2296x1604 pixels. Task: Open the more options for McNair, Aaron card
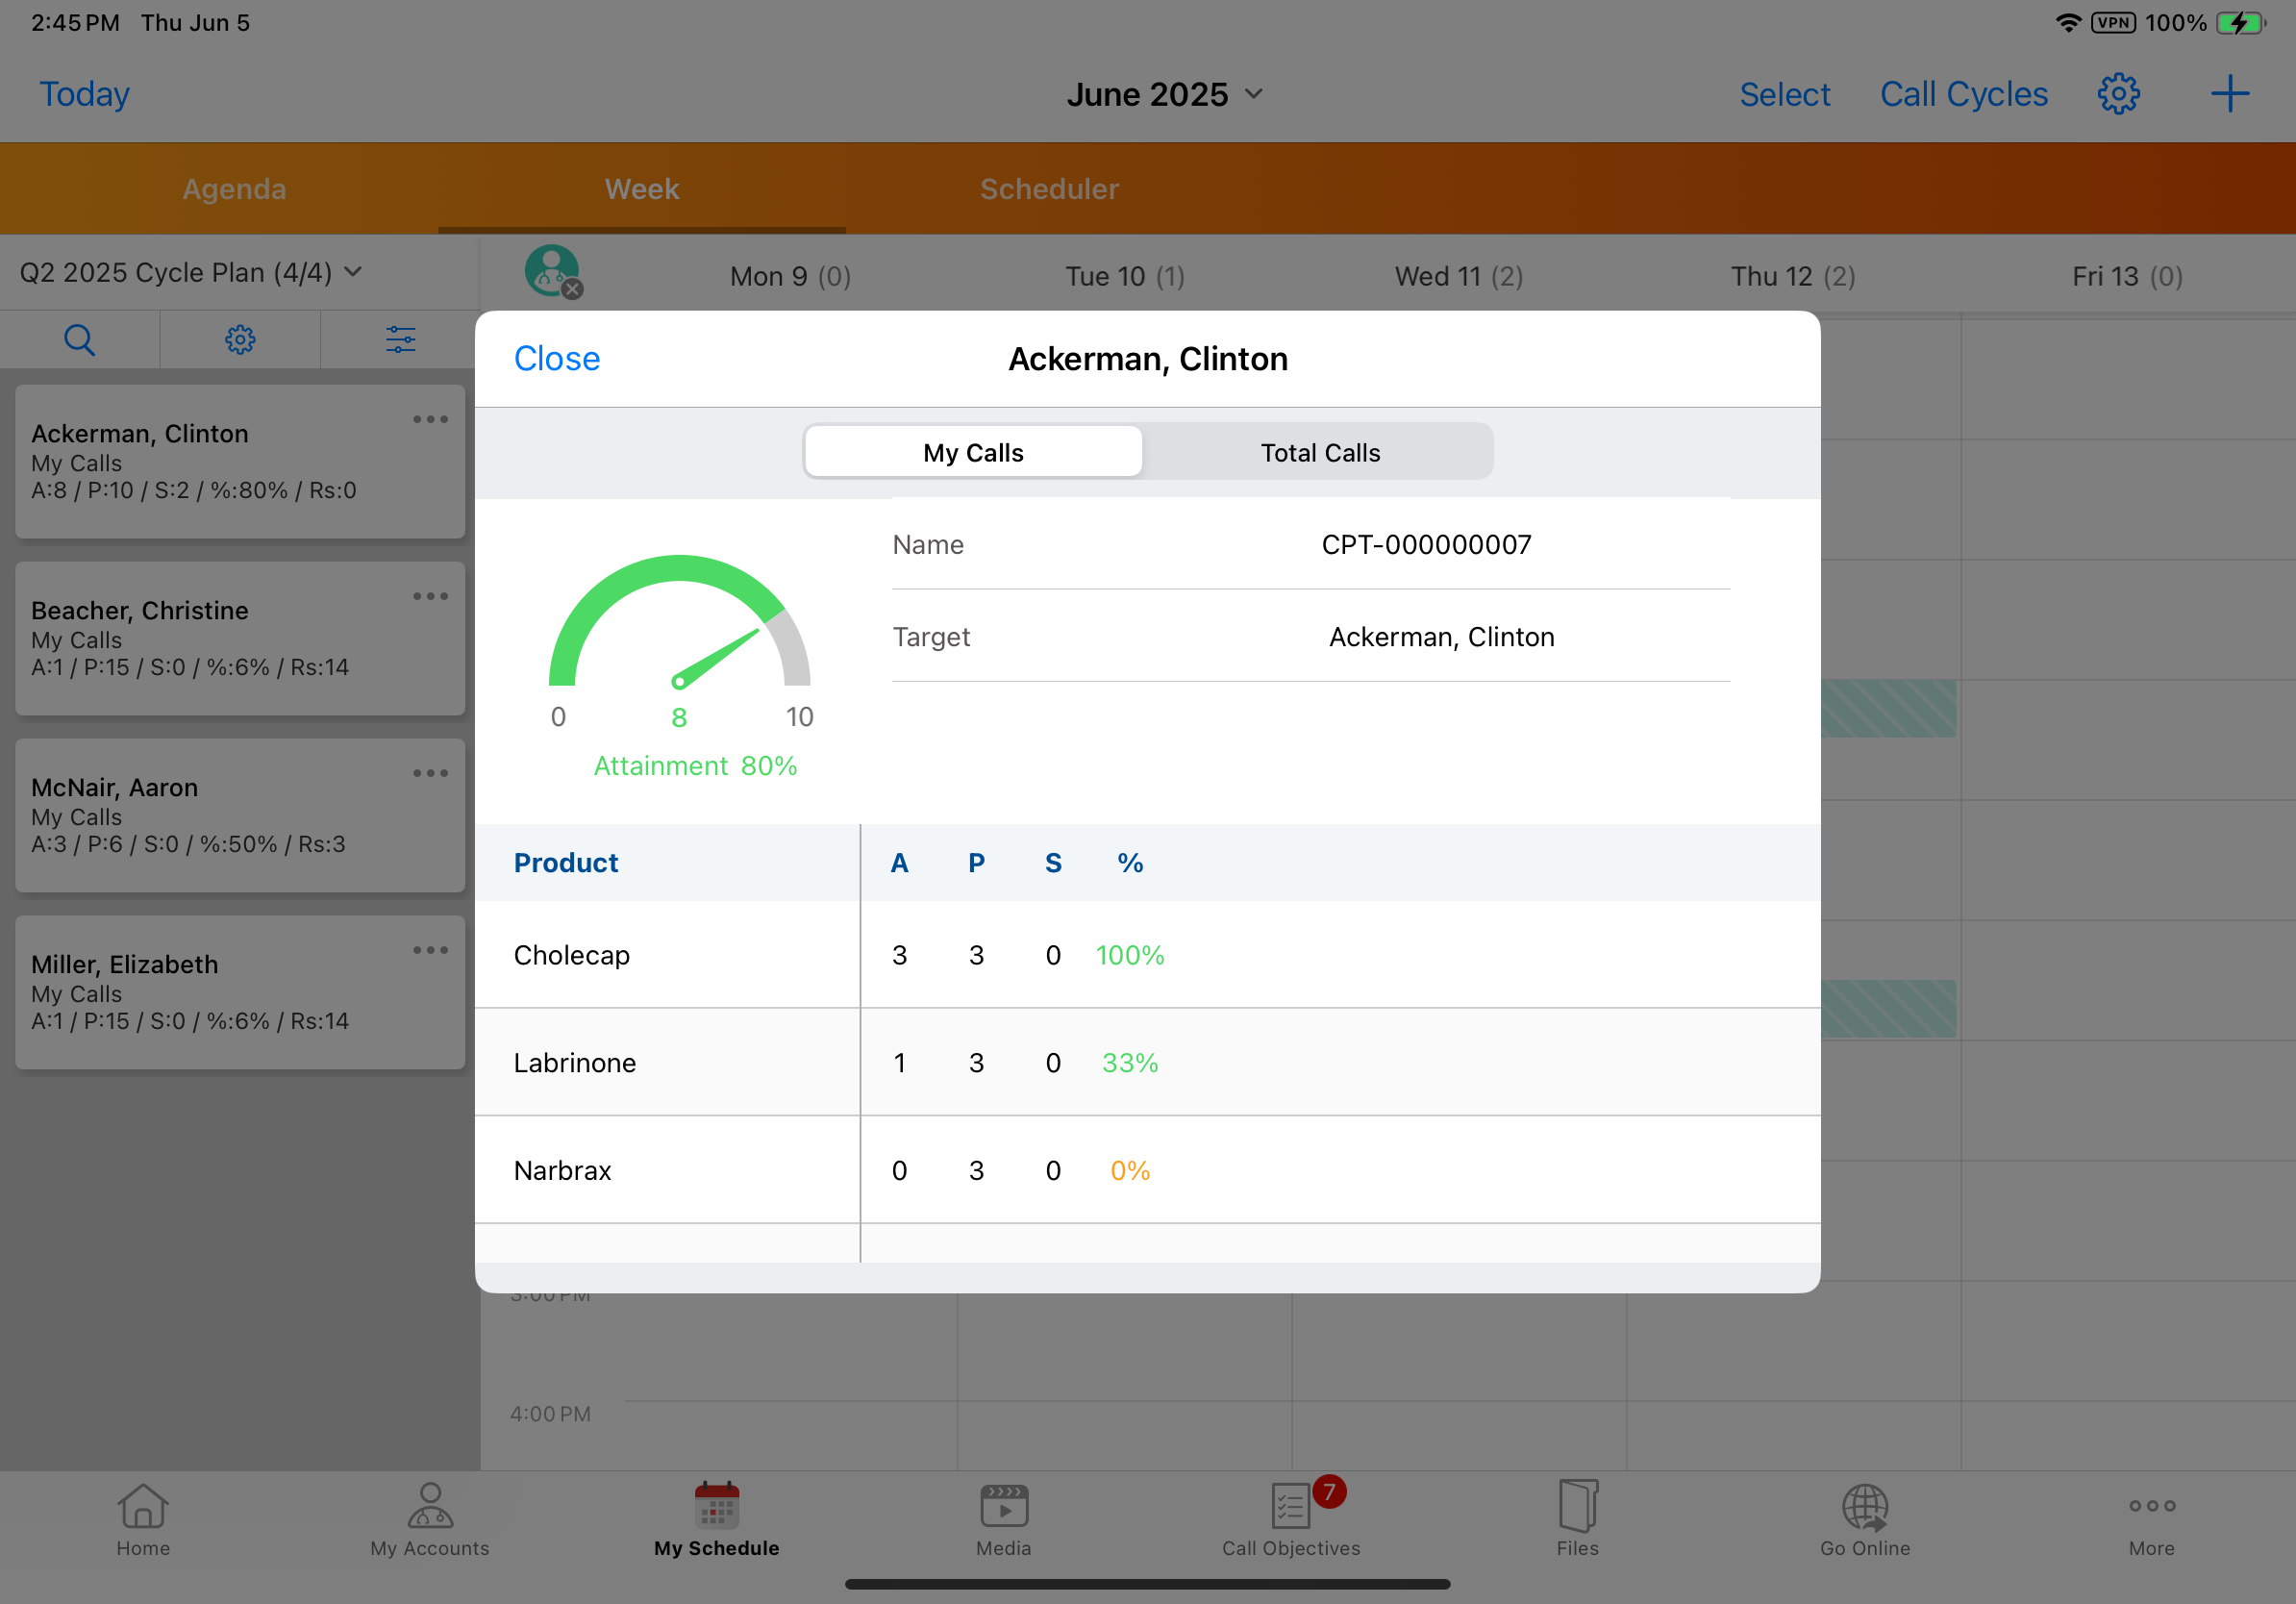pyautogui.click(x=430, y=773)
